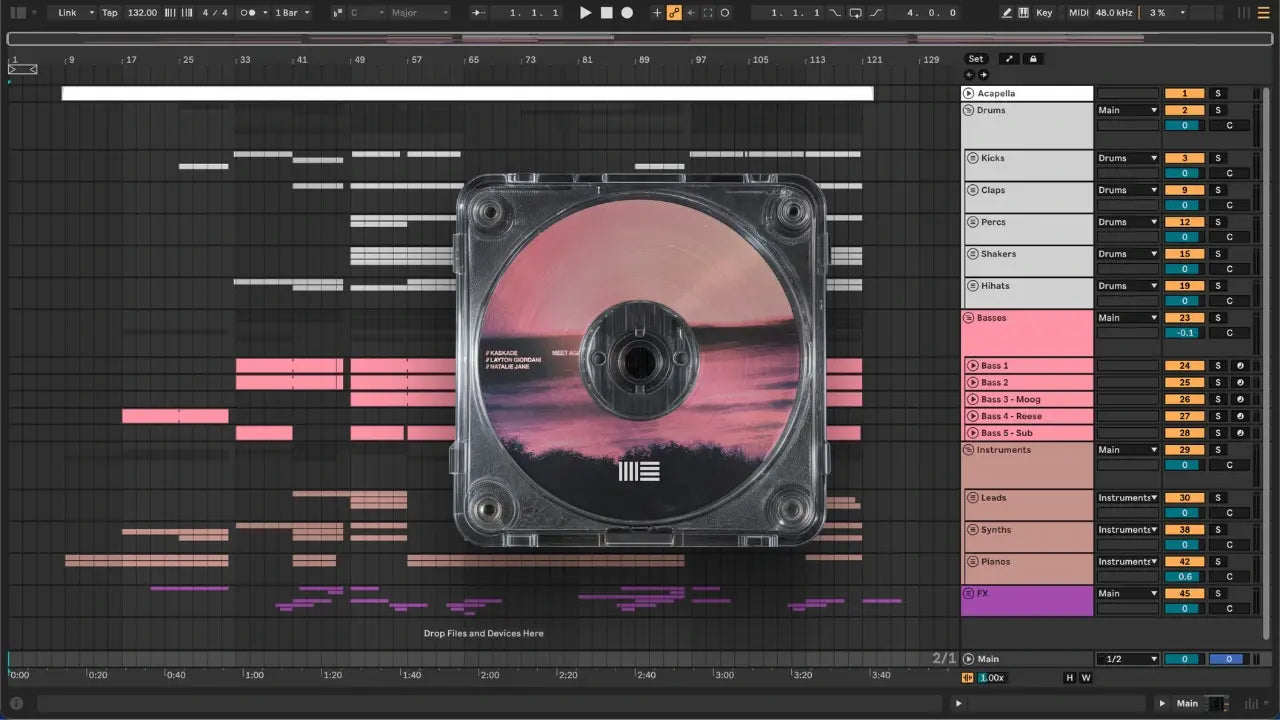This screenshot has width=1280, height=720.
Task: Open the Main track 1/2 output dropdown
Action: pyautogui.click(x=1128, y=659)
